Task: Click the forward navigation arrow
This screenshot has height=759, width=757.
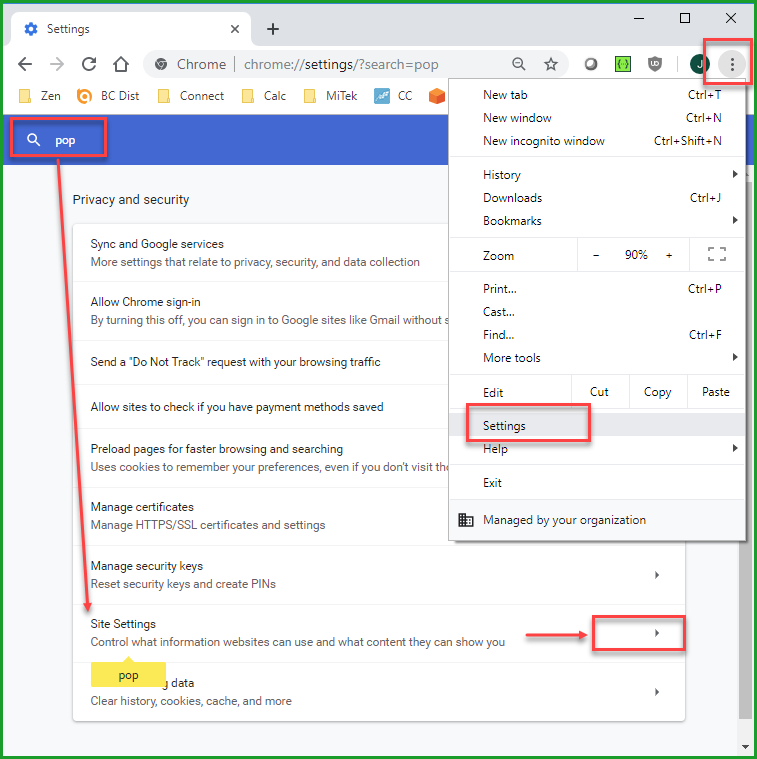Action: pyautogui.click(x=57, y=64)
